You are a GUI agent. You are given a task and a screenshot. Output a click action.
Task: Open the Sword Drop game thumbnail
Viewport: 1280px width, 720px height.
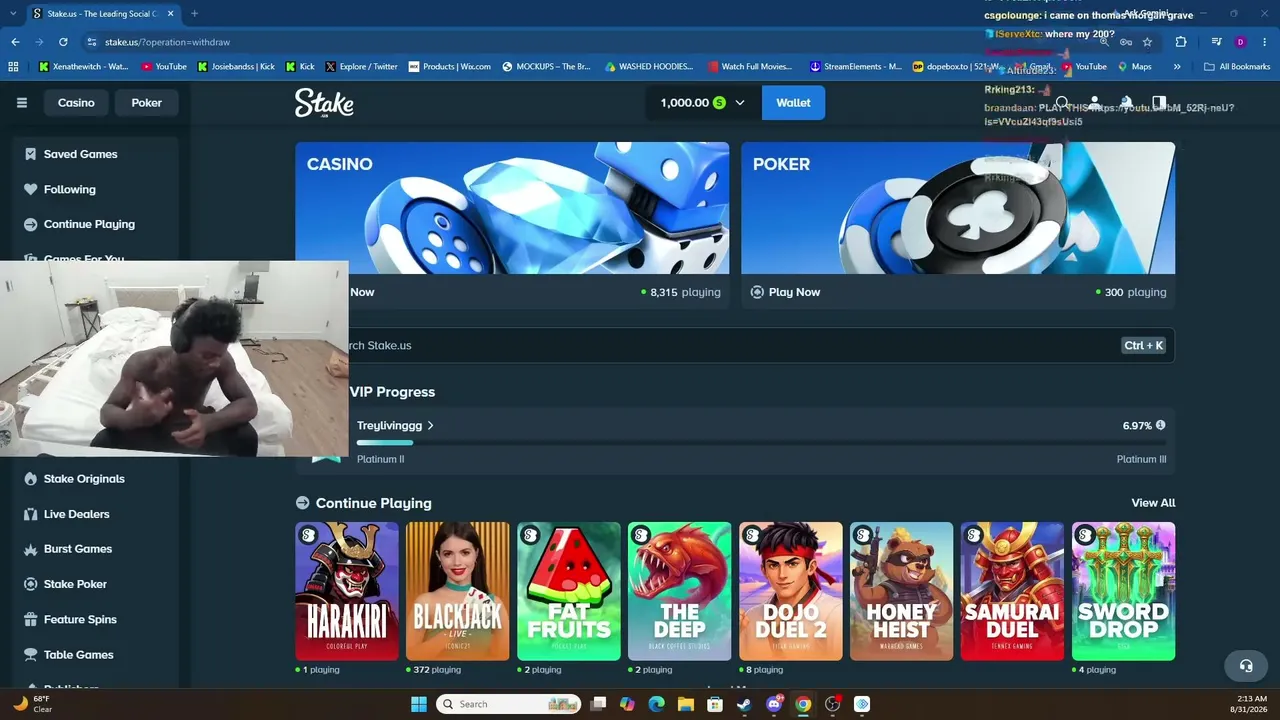[x=1124, y=591]
